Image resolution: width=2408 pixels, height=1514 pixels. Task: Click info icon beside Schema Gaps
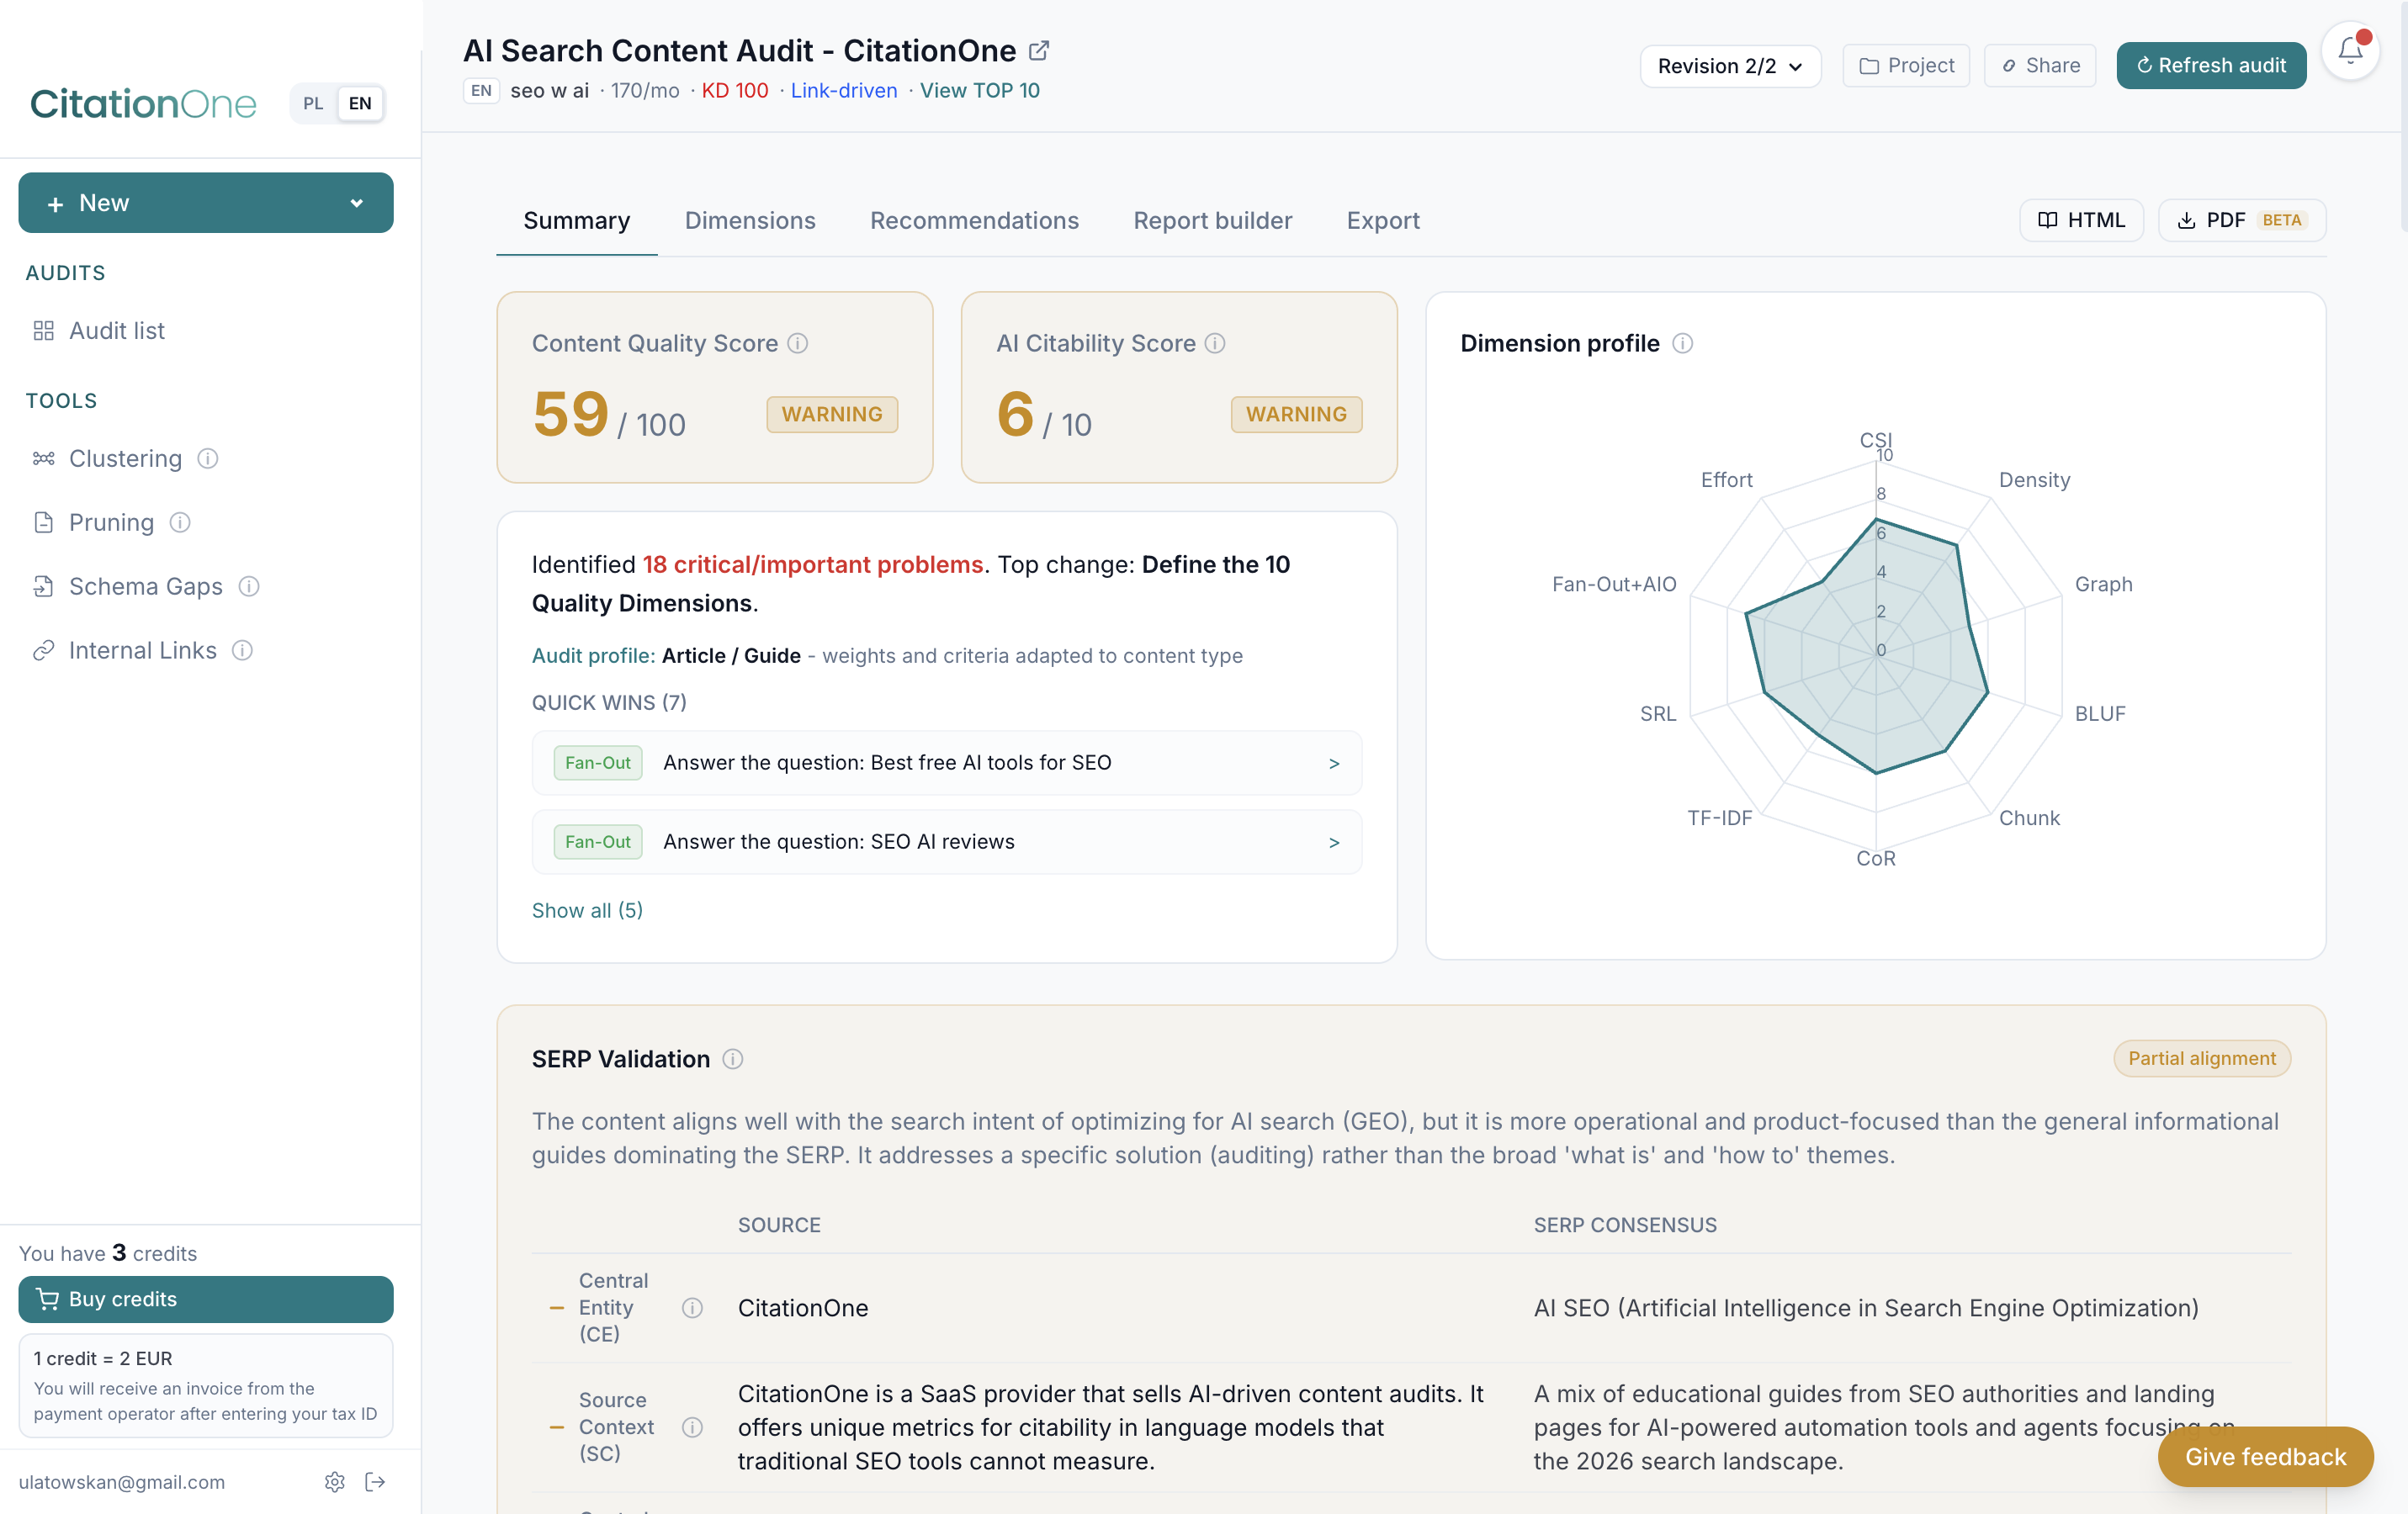click(249, 586)
